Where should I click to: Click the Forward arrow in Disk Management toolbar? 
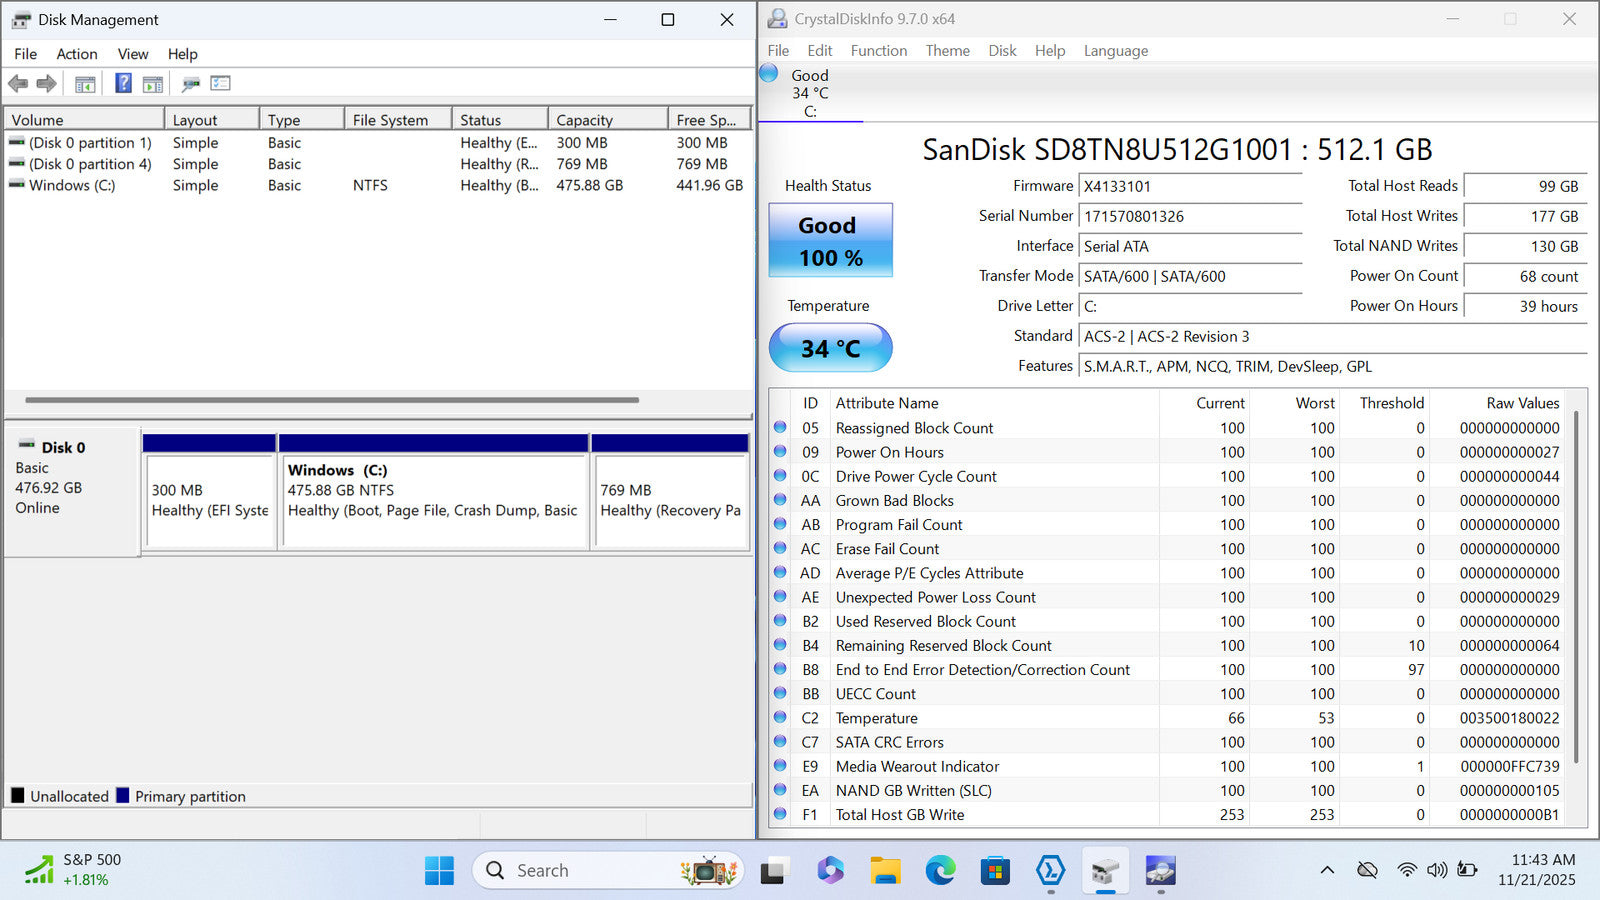click(46, 84)
